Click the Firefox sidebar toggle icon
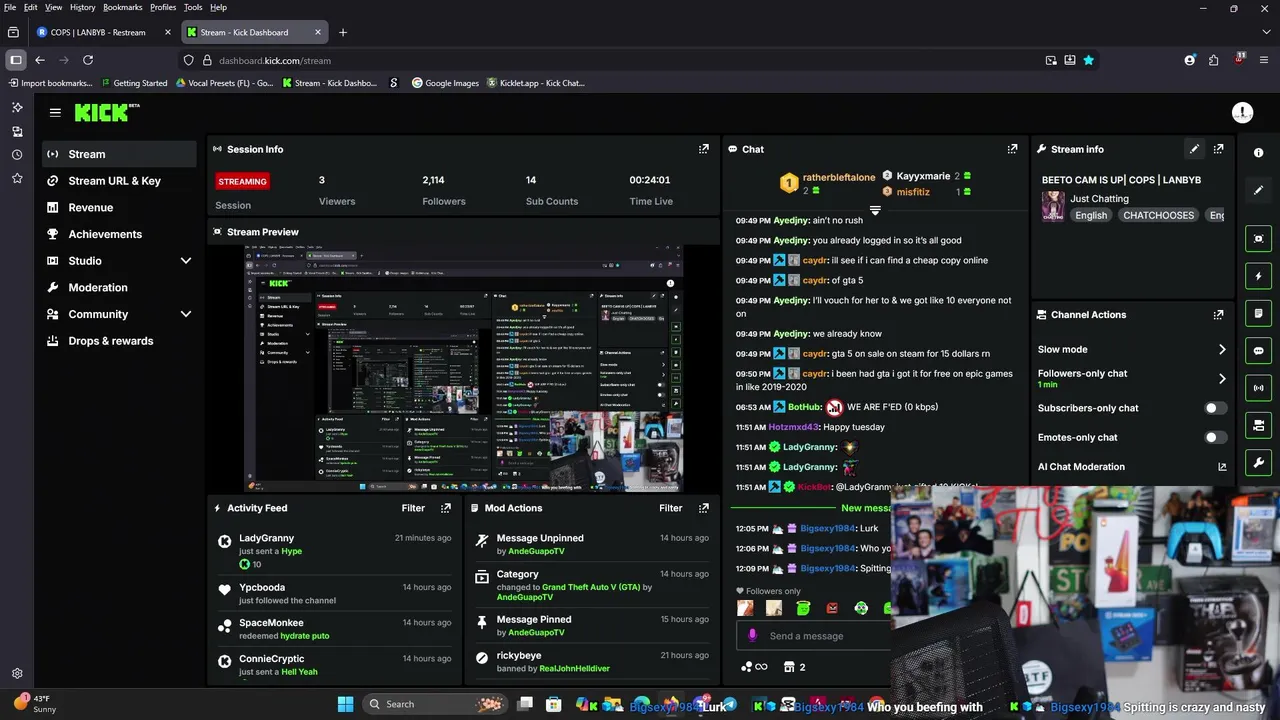This screenshot has width=1280, height=720. tap(16, 60)
